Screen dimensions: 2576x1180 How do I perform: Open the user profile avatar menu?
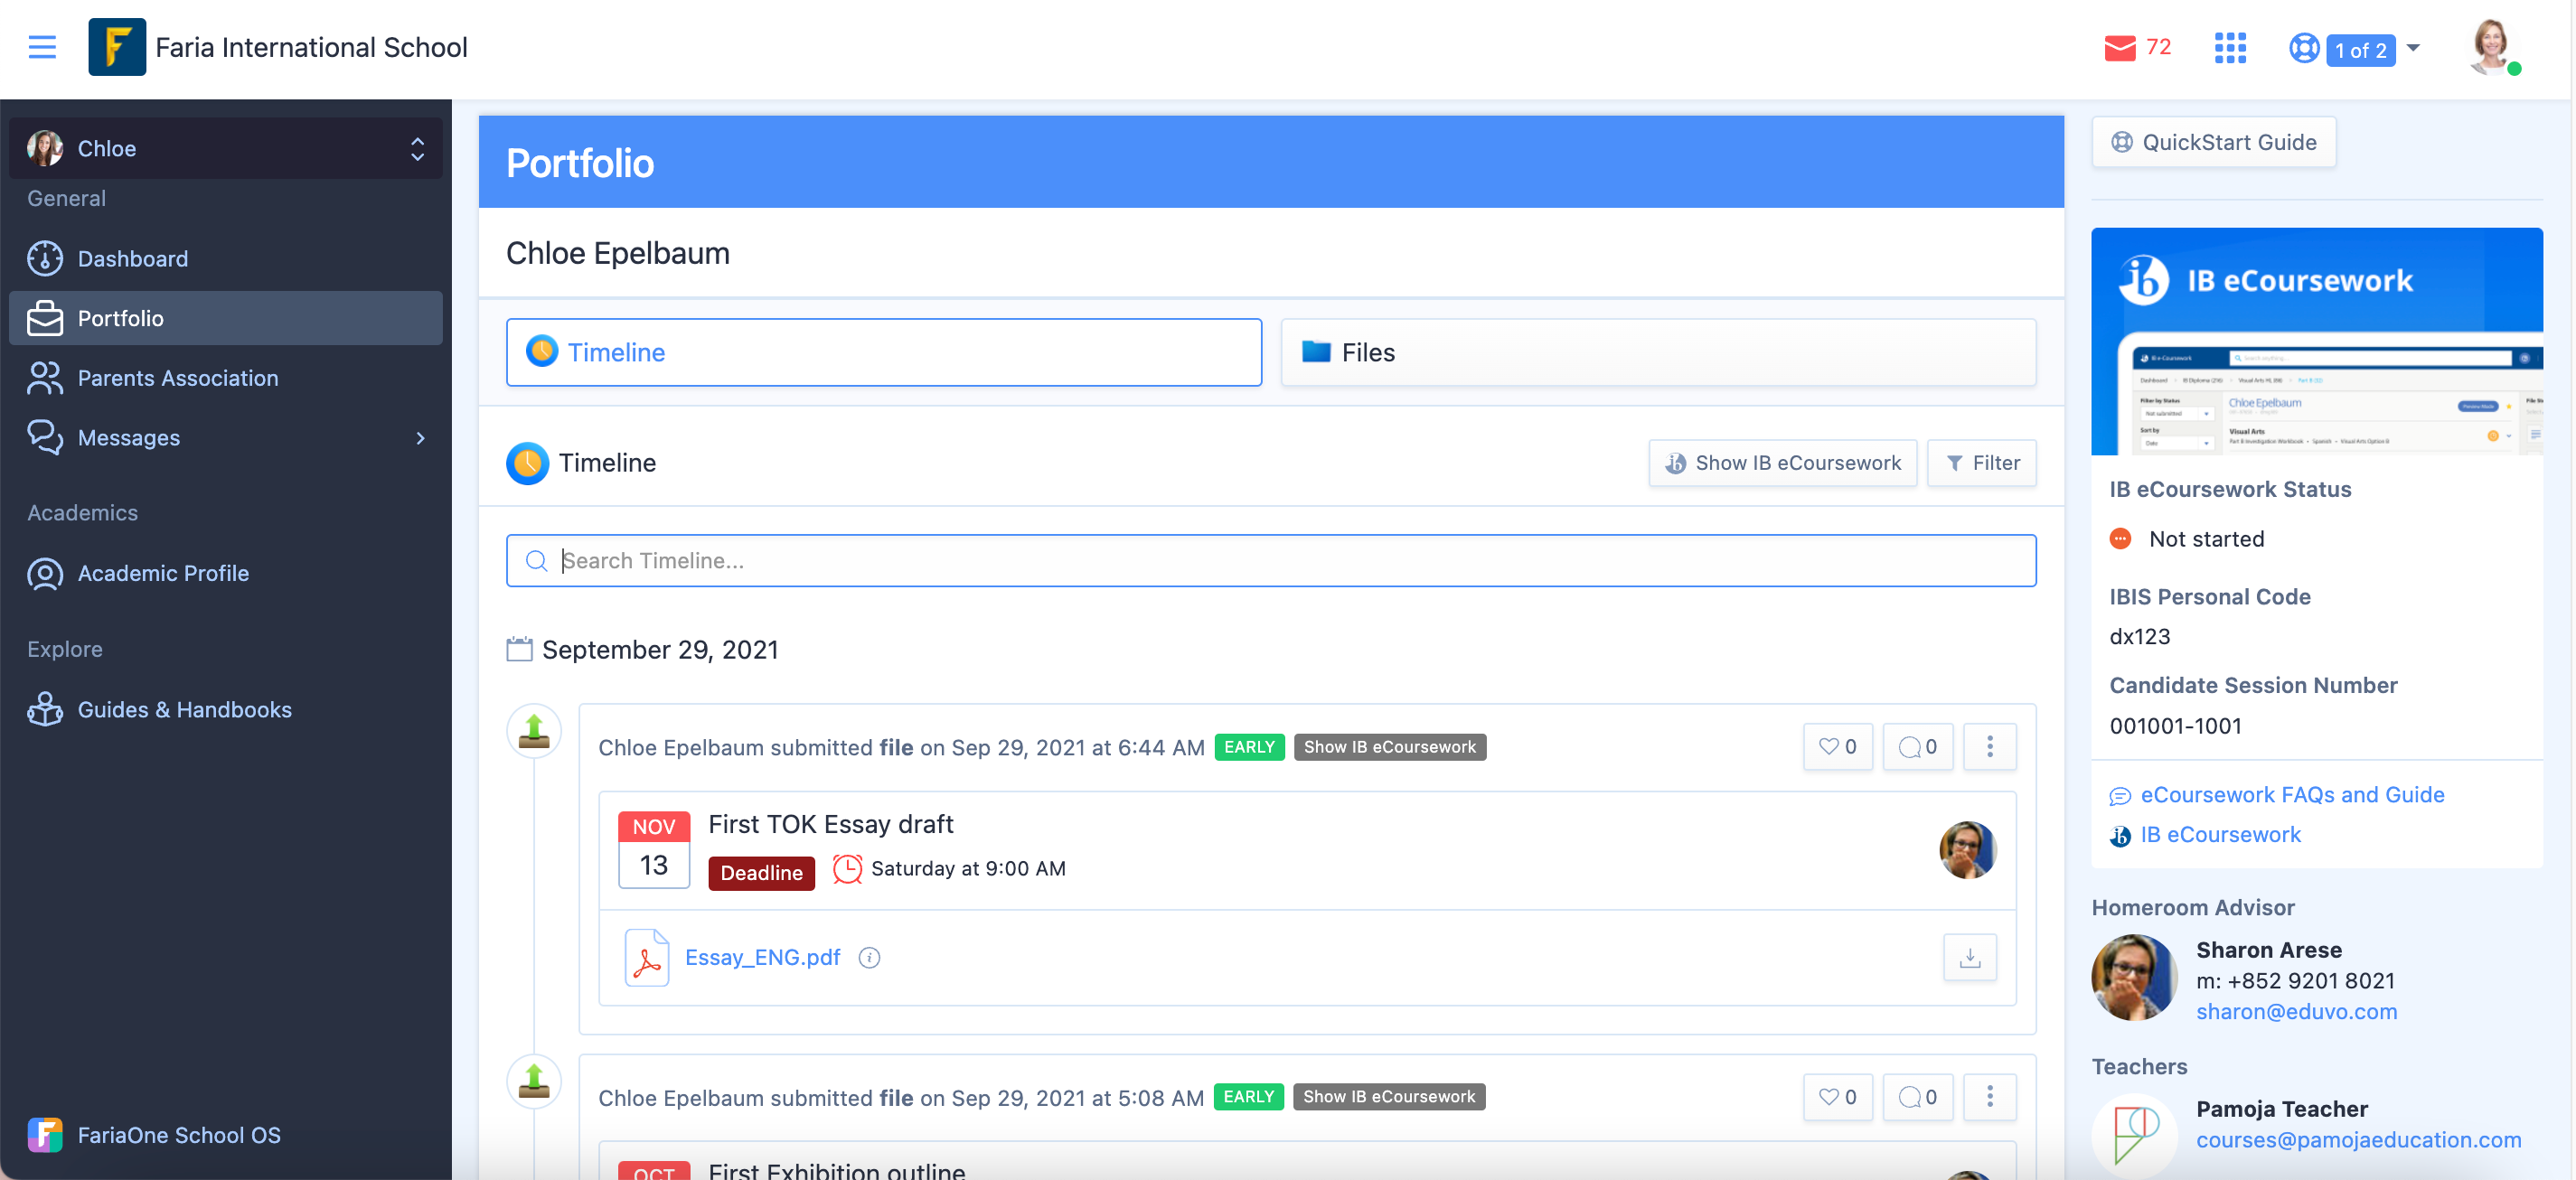[x=2493, y=47]
